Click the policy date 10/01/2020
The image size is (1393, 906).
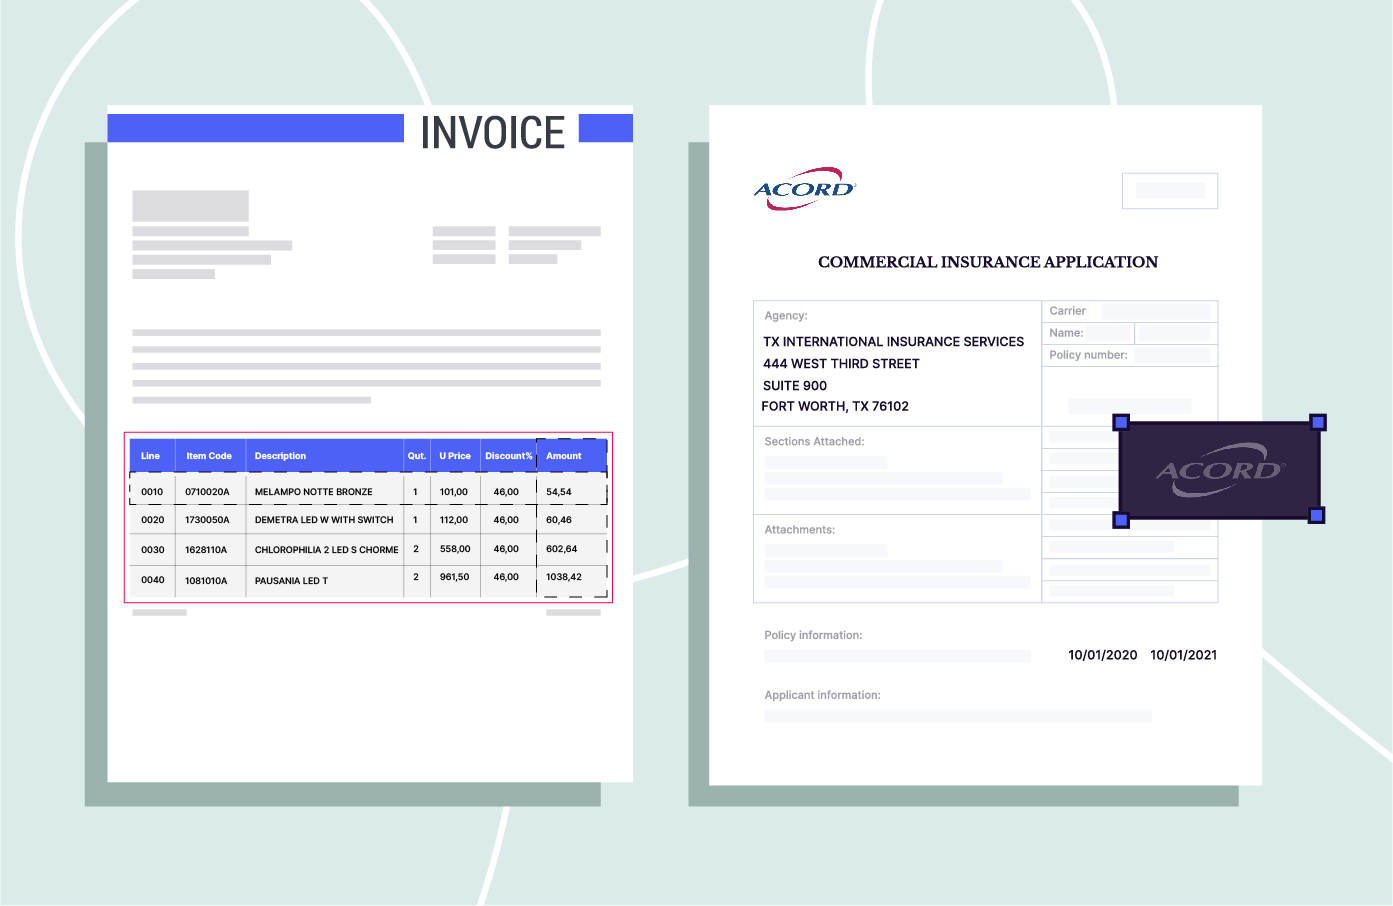(x=1101, y=655)
